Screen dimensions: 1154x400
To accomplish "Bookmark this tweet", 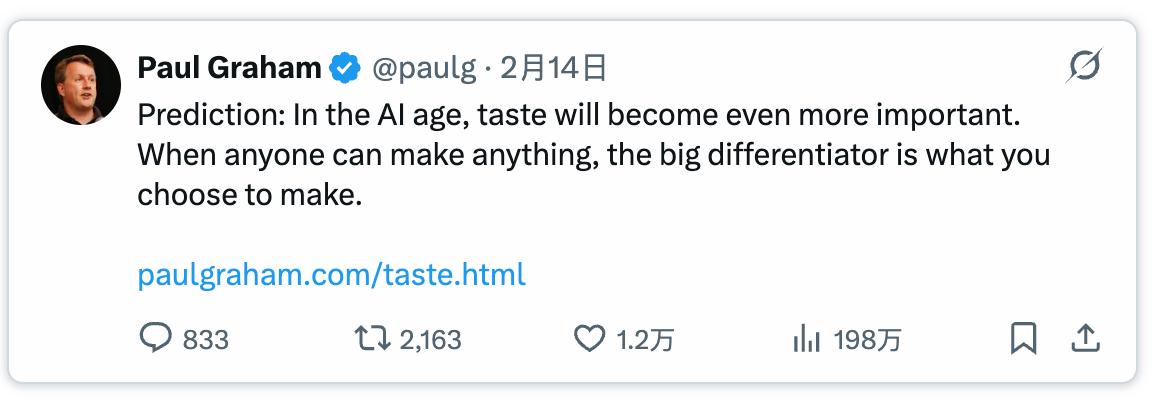I will pyautogui.click(x=1023, y=340).
